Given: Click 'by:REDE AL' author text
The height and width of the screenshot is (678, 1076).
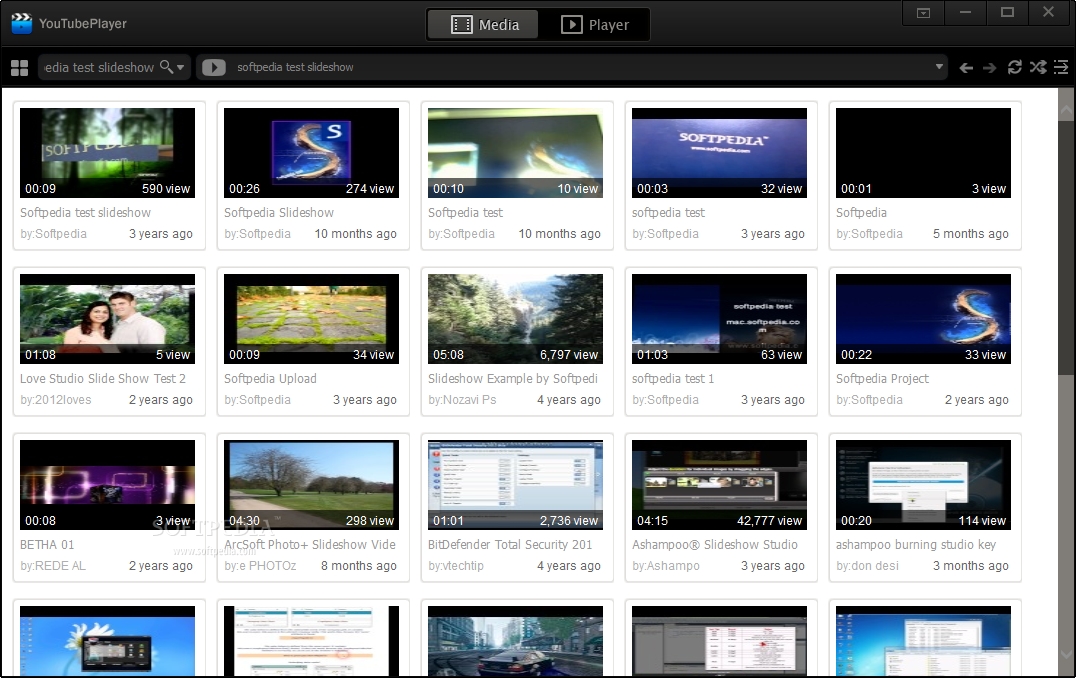Looking at the screenshot, I should pos(53,565).
